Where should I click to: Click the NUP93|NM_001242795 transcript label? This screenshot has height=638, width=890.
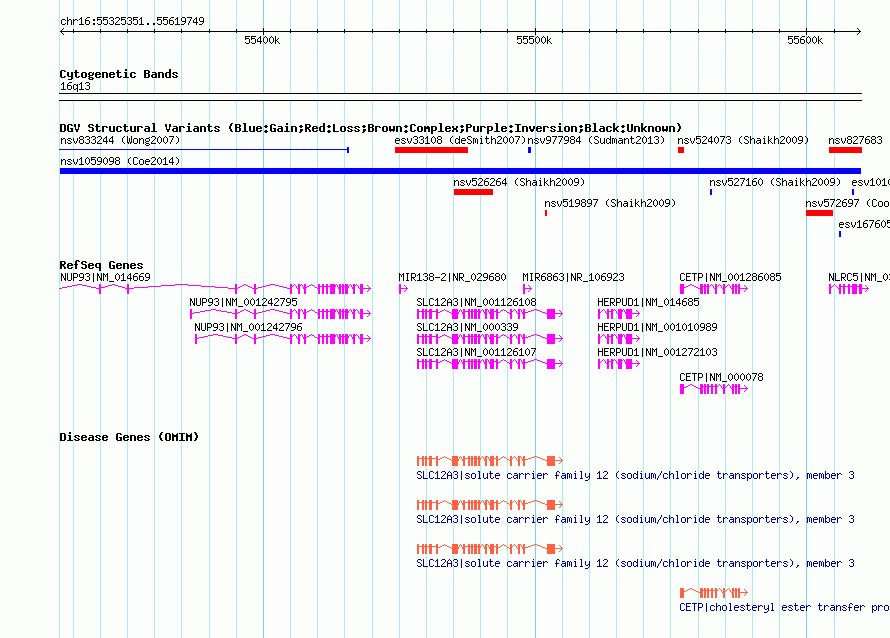243,302
